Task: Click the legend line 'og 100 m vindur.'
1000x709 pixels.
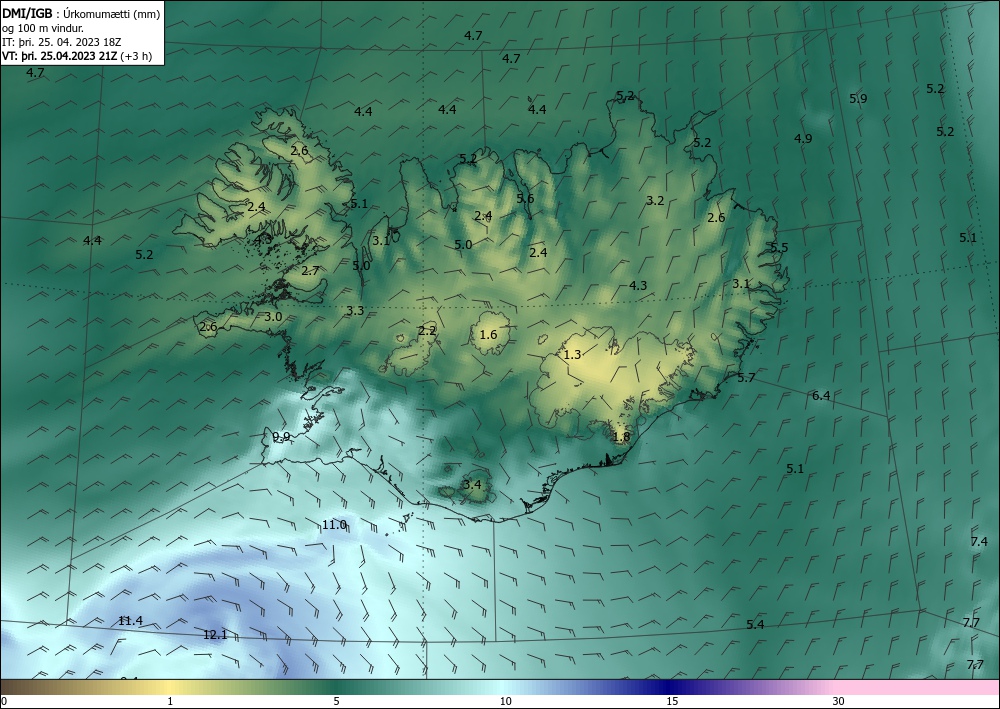Action: tap(43, 28)
